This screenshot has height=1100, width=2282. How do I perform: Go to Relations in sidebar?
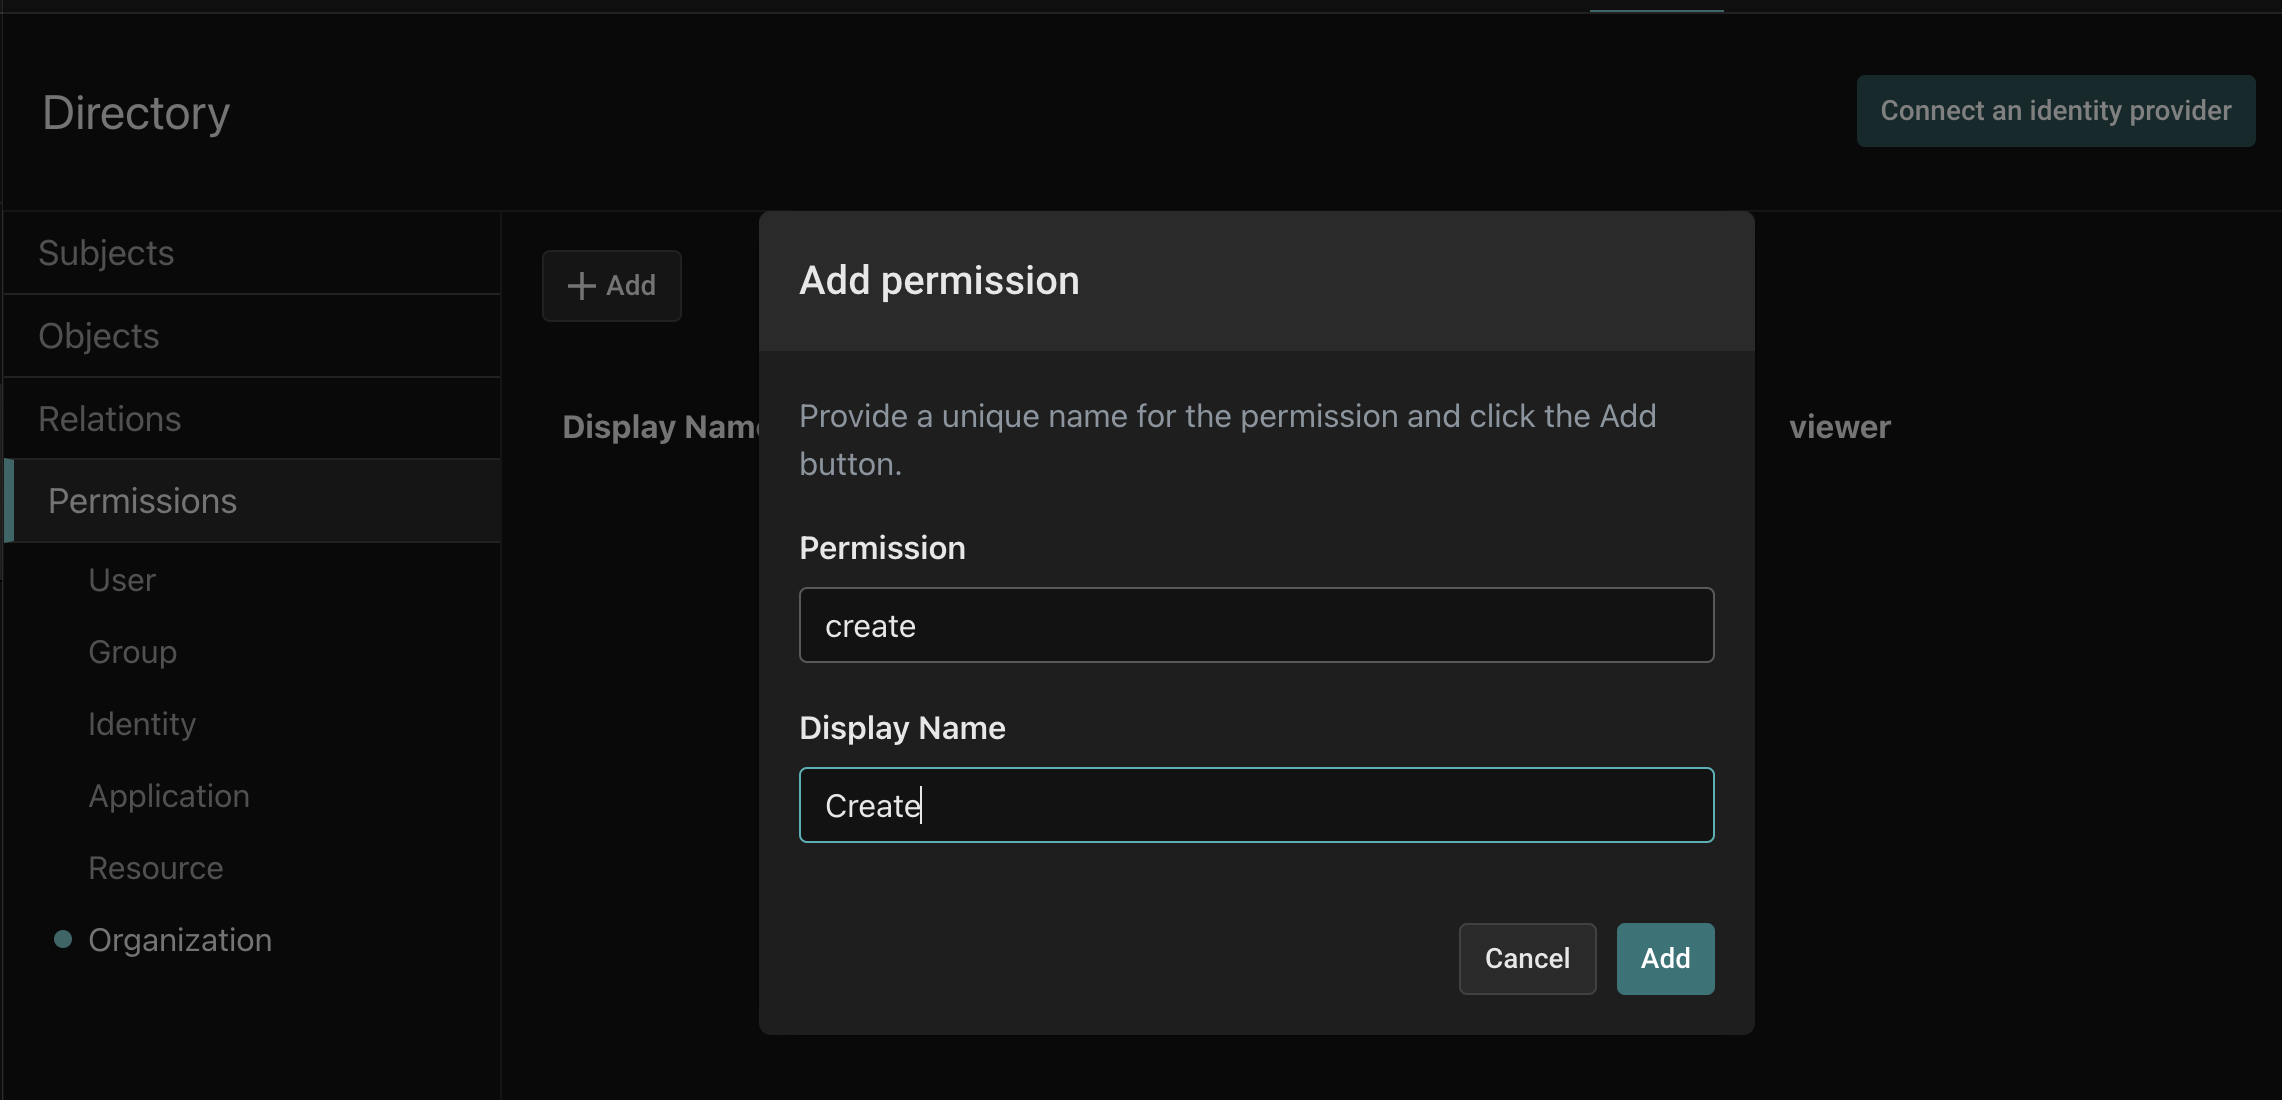click(109, 419)
